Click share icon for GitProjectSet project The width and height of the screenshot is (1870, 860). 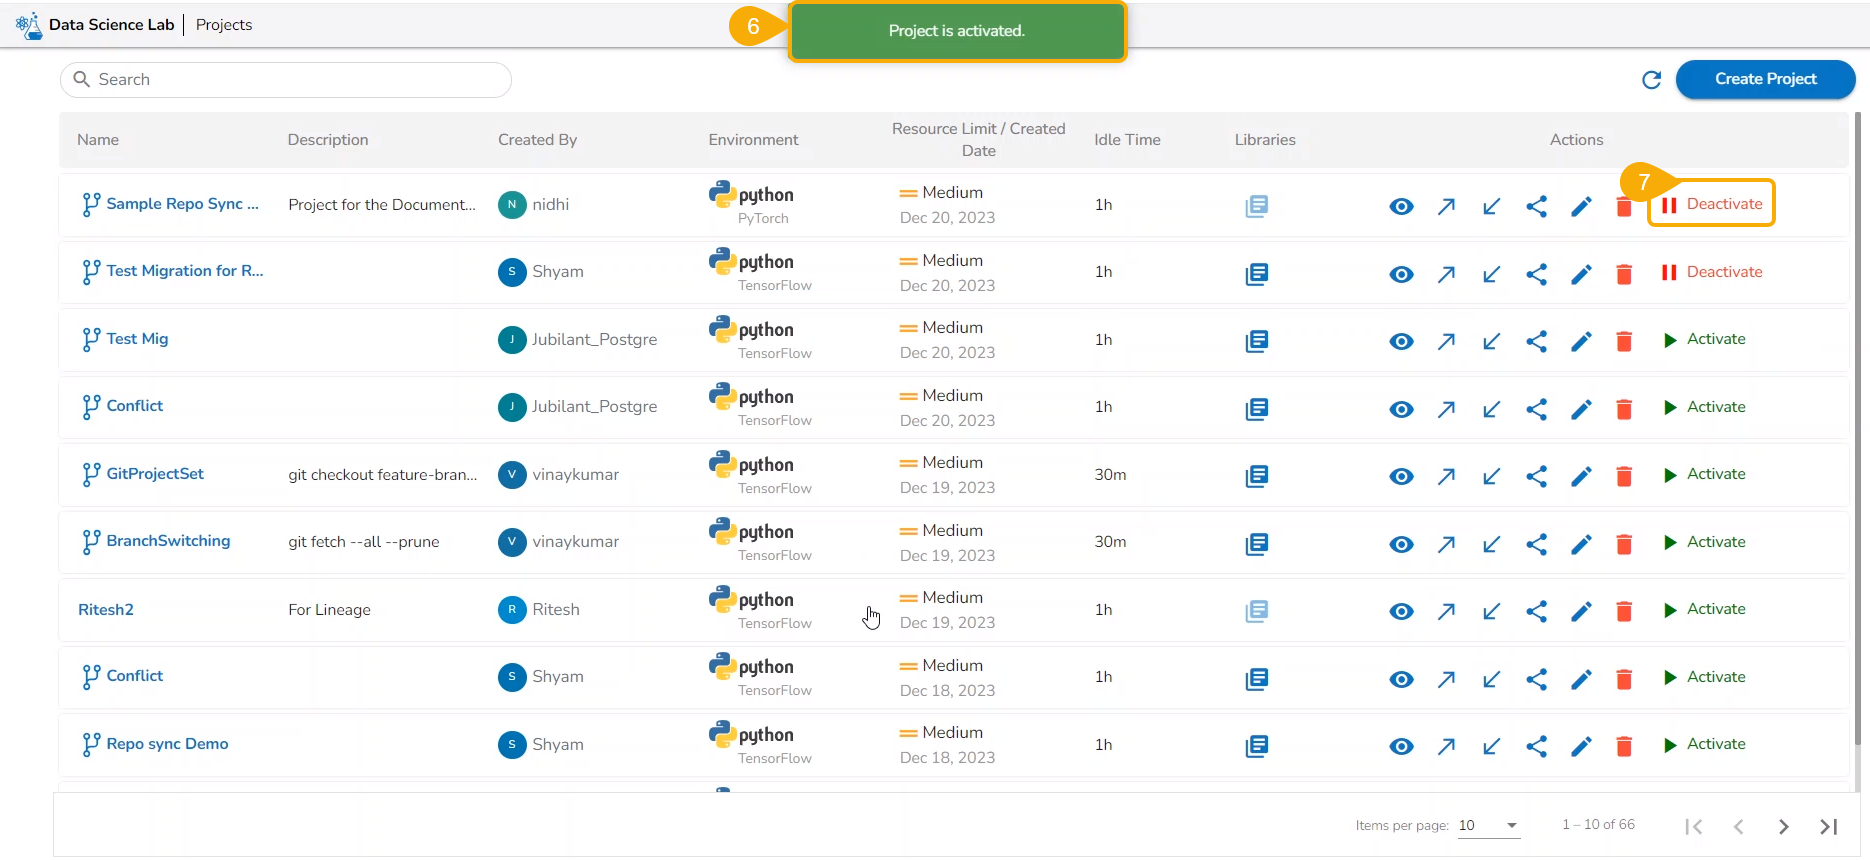click(1536, 476)
